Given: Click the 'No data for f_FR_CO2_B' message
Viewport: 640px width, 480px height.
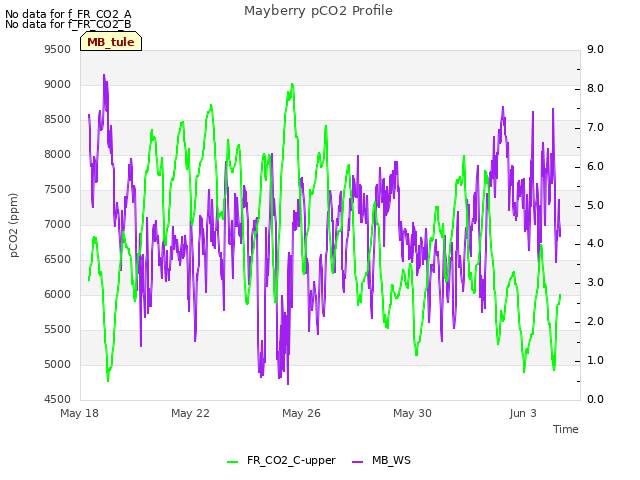Looking at the screenshot, I should tap(68, 24).
